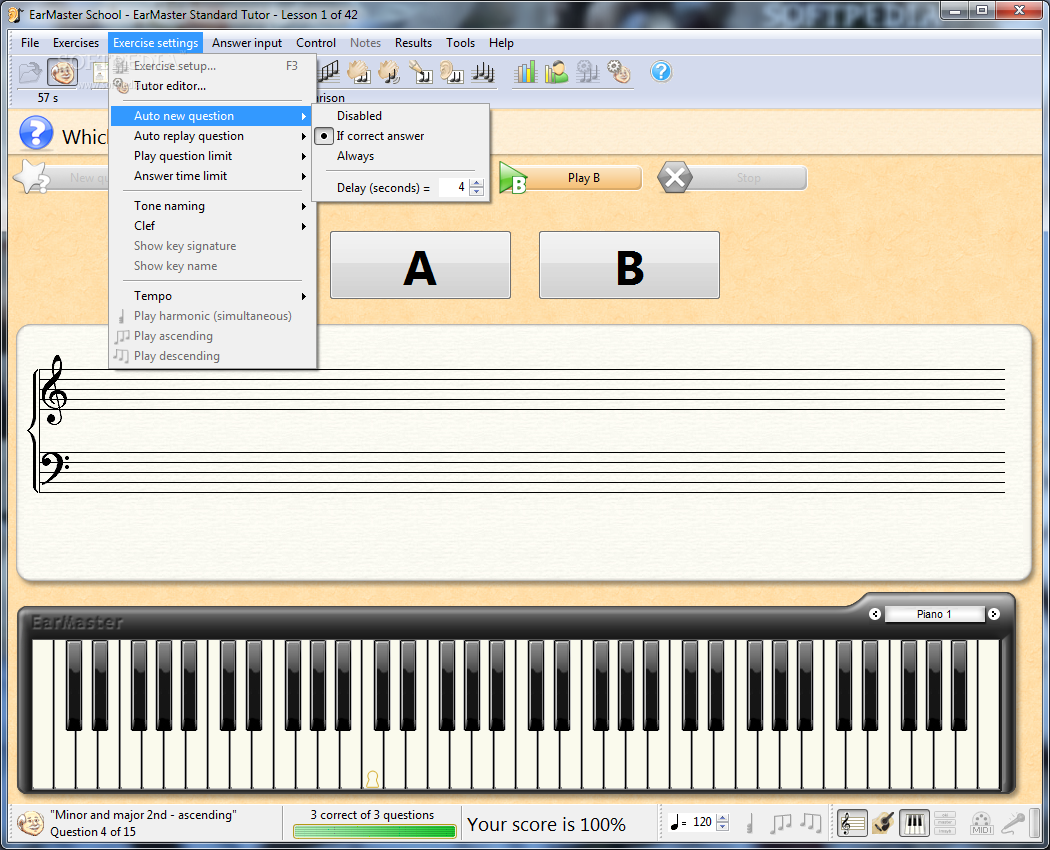Screen dimensions: 1050x850
Task: Click the open folder toolbar icon
Action: pos(30,72)
